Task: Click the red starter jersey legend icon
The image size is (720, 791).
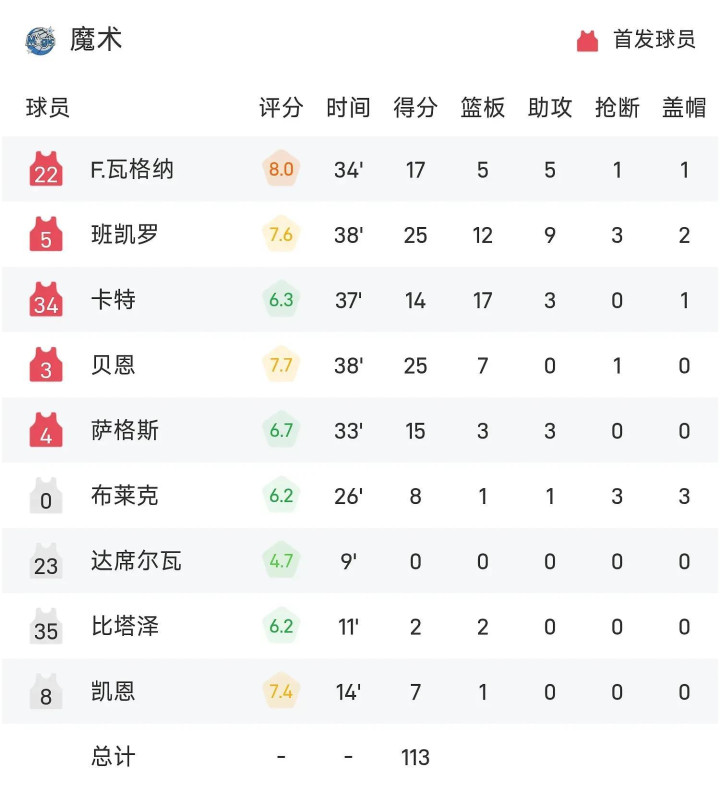Action: tap(587, 40)
